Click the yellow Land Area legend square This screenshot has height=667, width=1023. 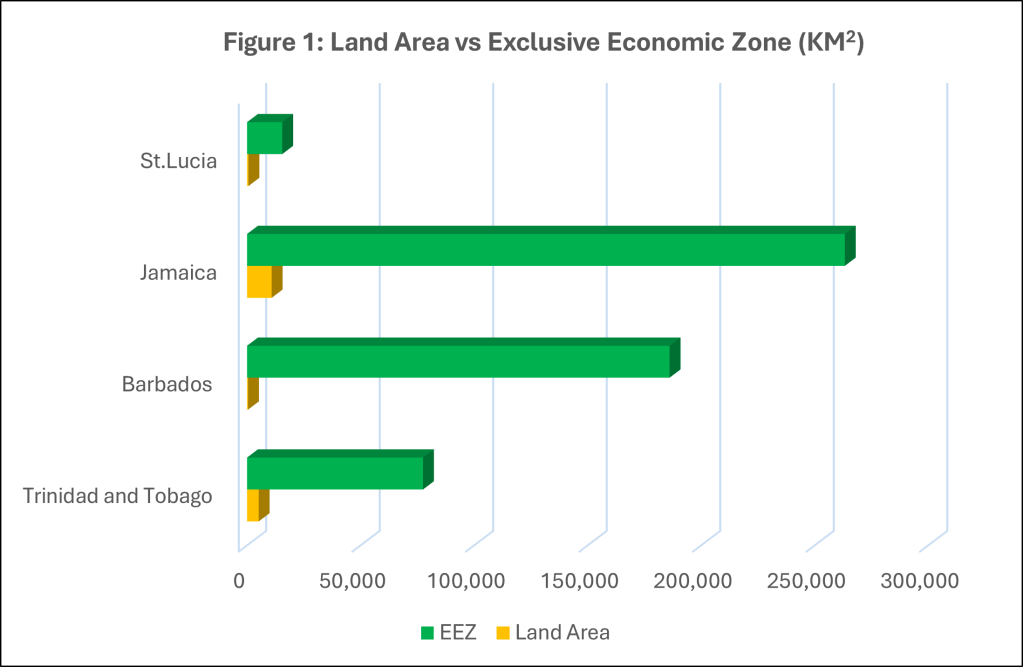[503, 632]
